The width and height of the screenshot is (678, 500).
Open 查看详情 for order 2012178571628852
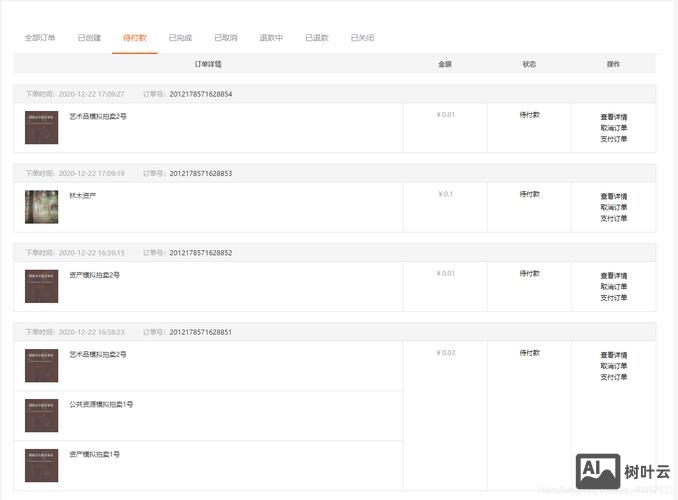(x=614, y=276)
